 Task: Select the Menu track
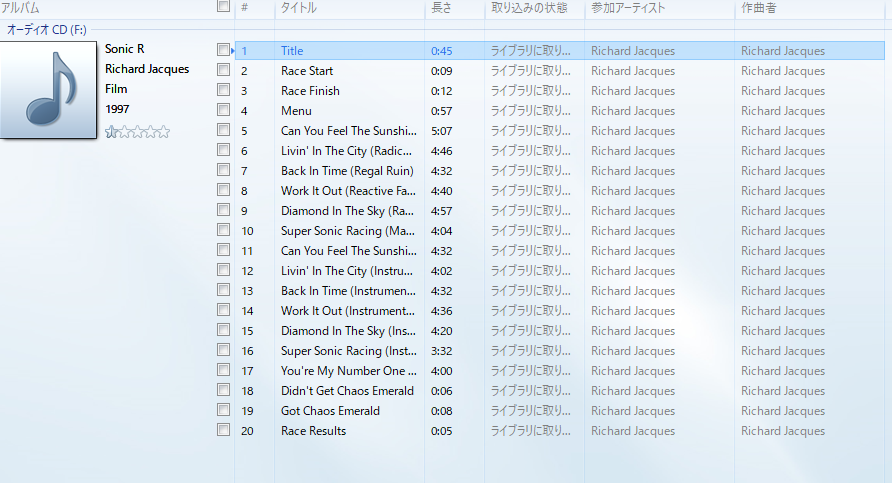pyautogui.click(x=296, y=110)
